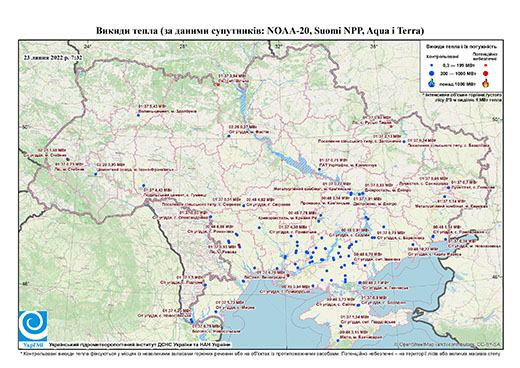Click the large red circle legend swatch
The image size is (520, 368).
(486, 73)
